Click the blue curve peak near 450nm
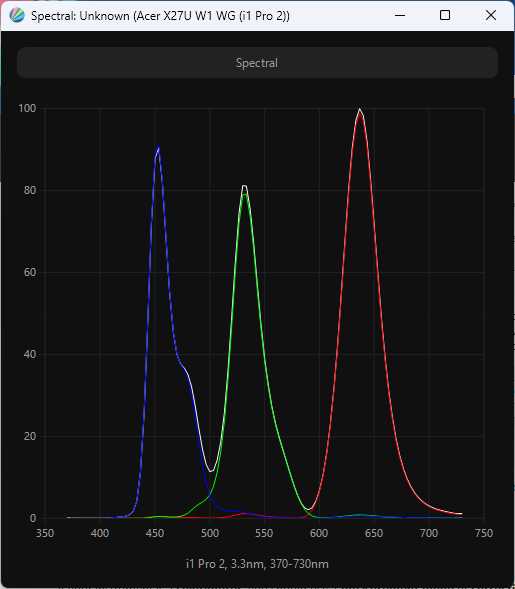The height and width of the screenshot is (589, 515). tap(159, 147)
